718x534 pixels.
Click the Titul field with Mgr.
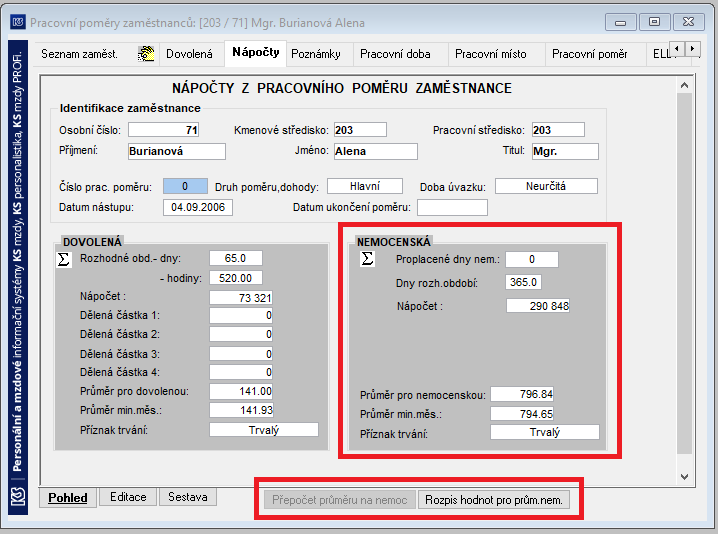pyautogui.click(x=565, y=152)
